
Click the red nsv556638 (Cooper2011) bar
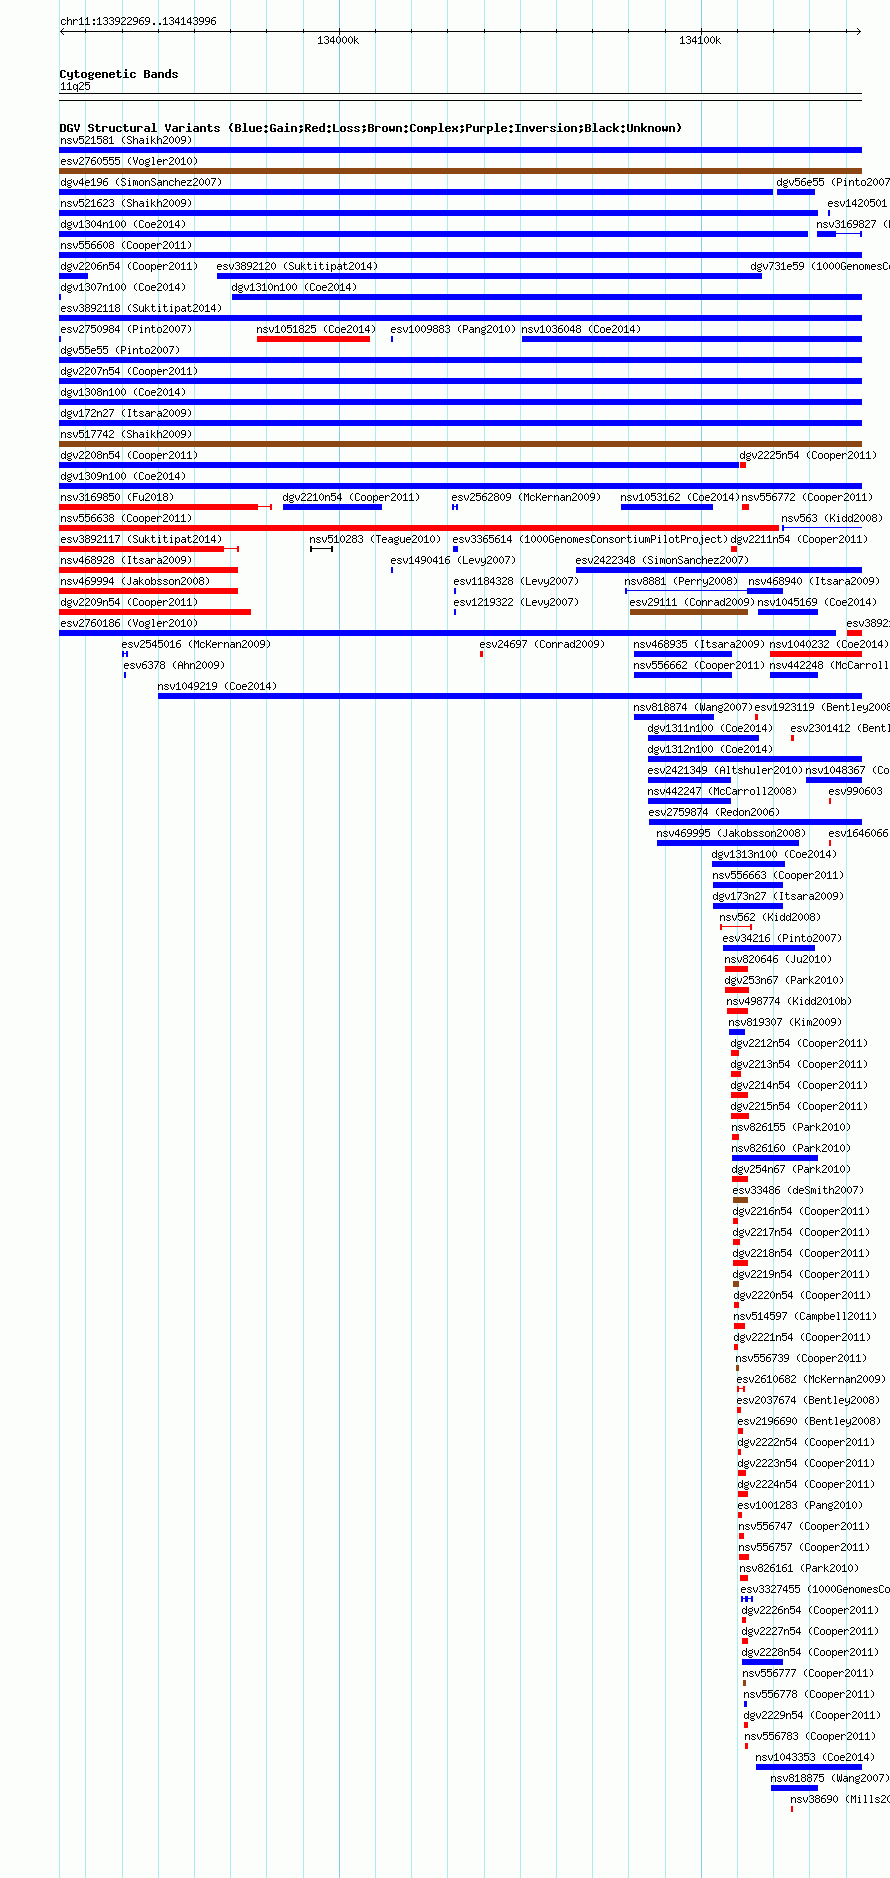(419, 528)
